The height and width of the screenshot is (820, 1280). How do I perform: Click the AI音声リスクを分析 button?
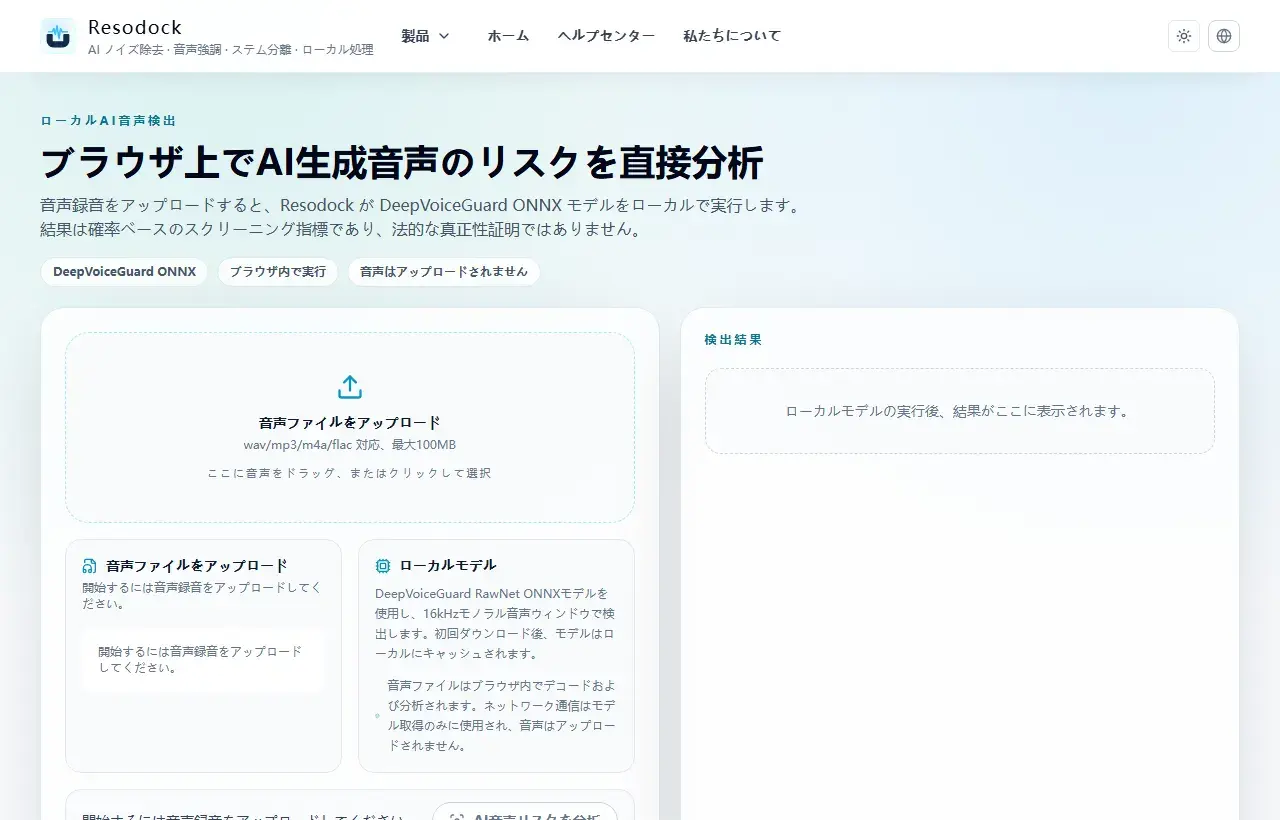point(525,811)
